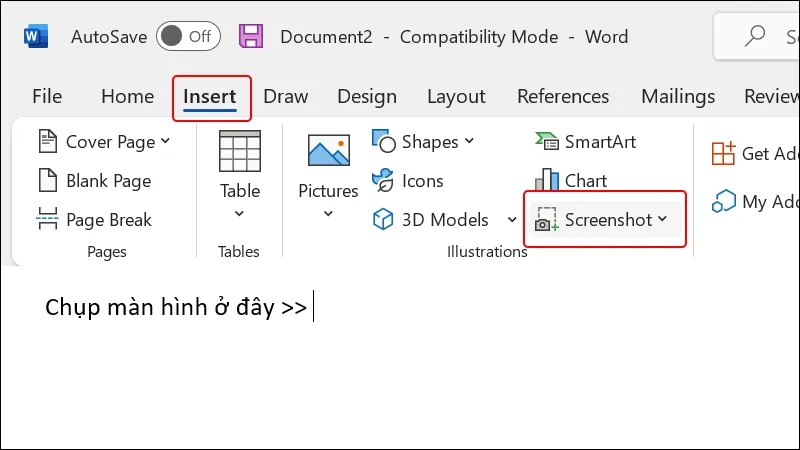This screenshot has width=800, height=450.
Task: Select the Insert ribbon tab
Action: click(x=210, y=96)
